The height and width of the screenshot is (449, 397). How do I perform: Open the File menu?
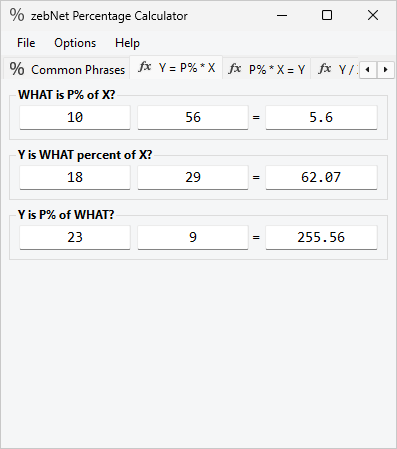click(x=26, y=43)
